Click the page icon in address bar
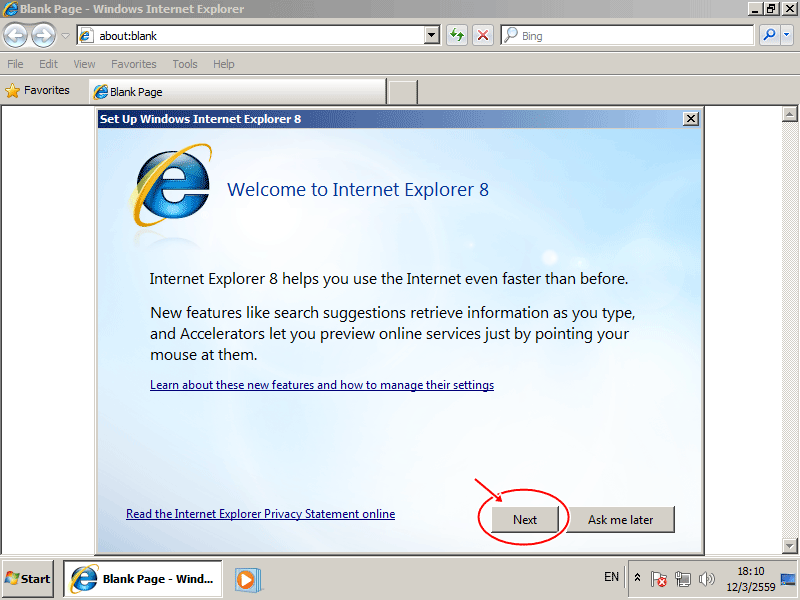The image size is (800, 600). click(86, 36)
